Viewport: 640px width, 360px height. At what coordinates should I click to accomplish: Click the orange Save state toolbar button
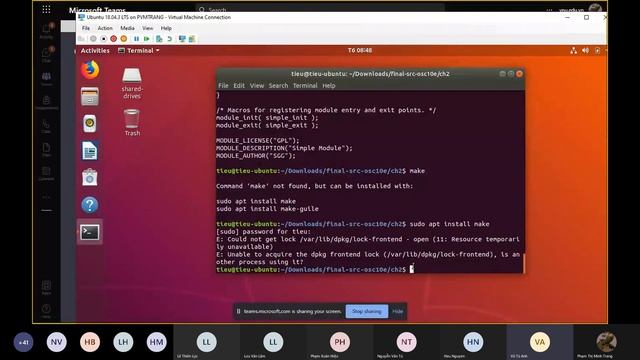tap(124, 39)
